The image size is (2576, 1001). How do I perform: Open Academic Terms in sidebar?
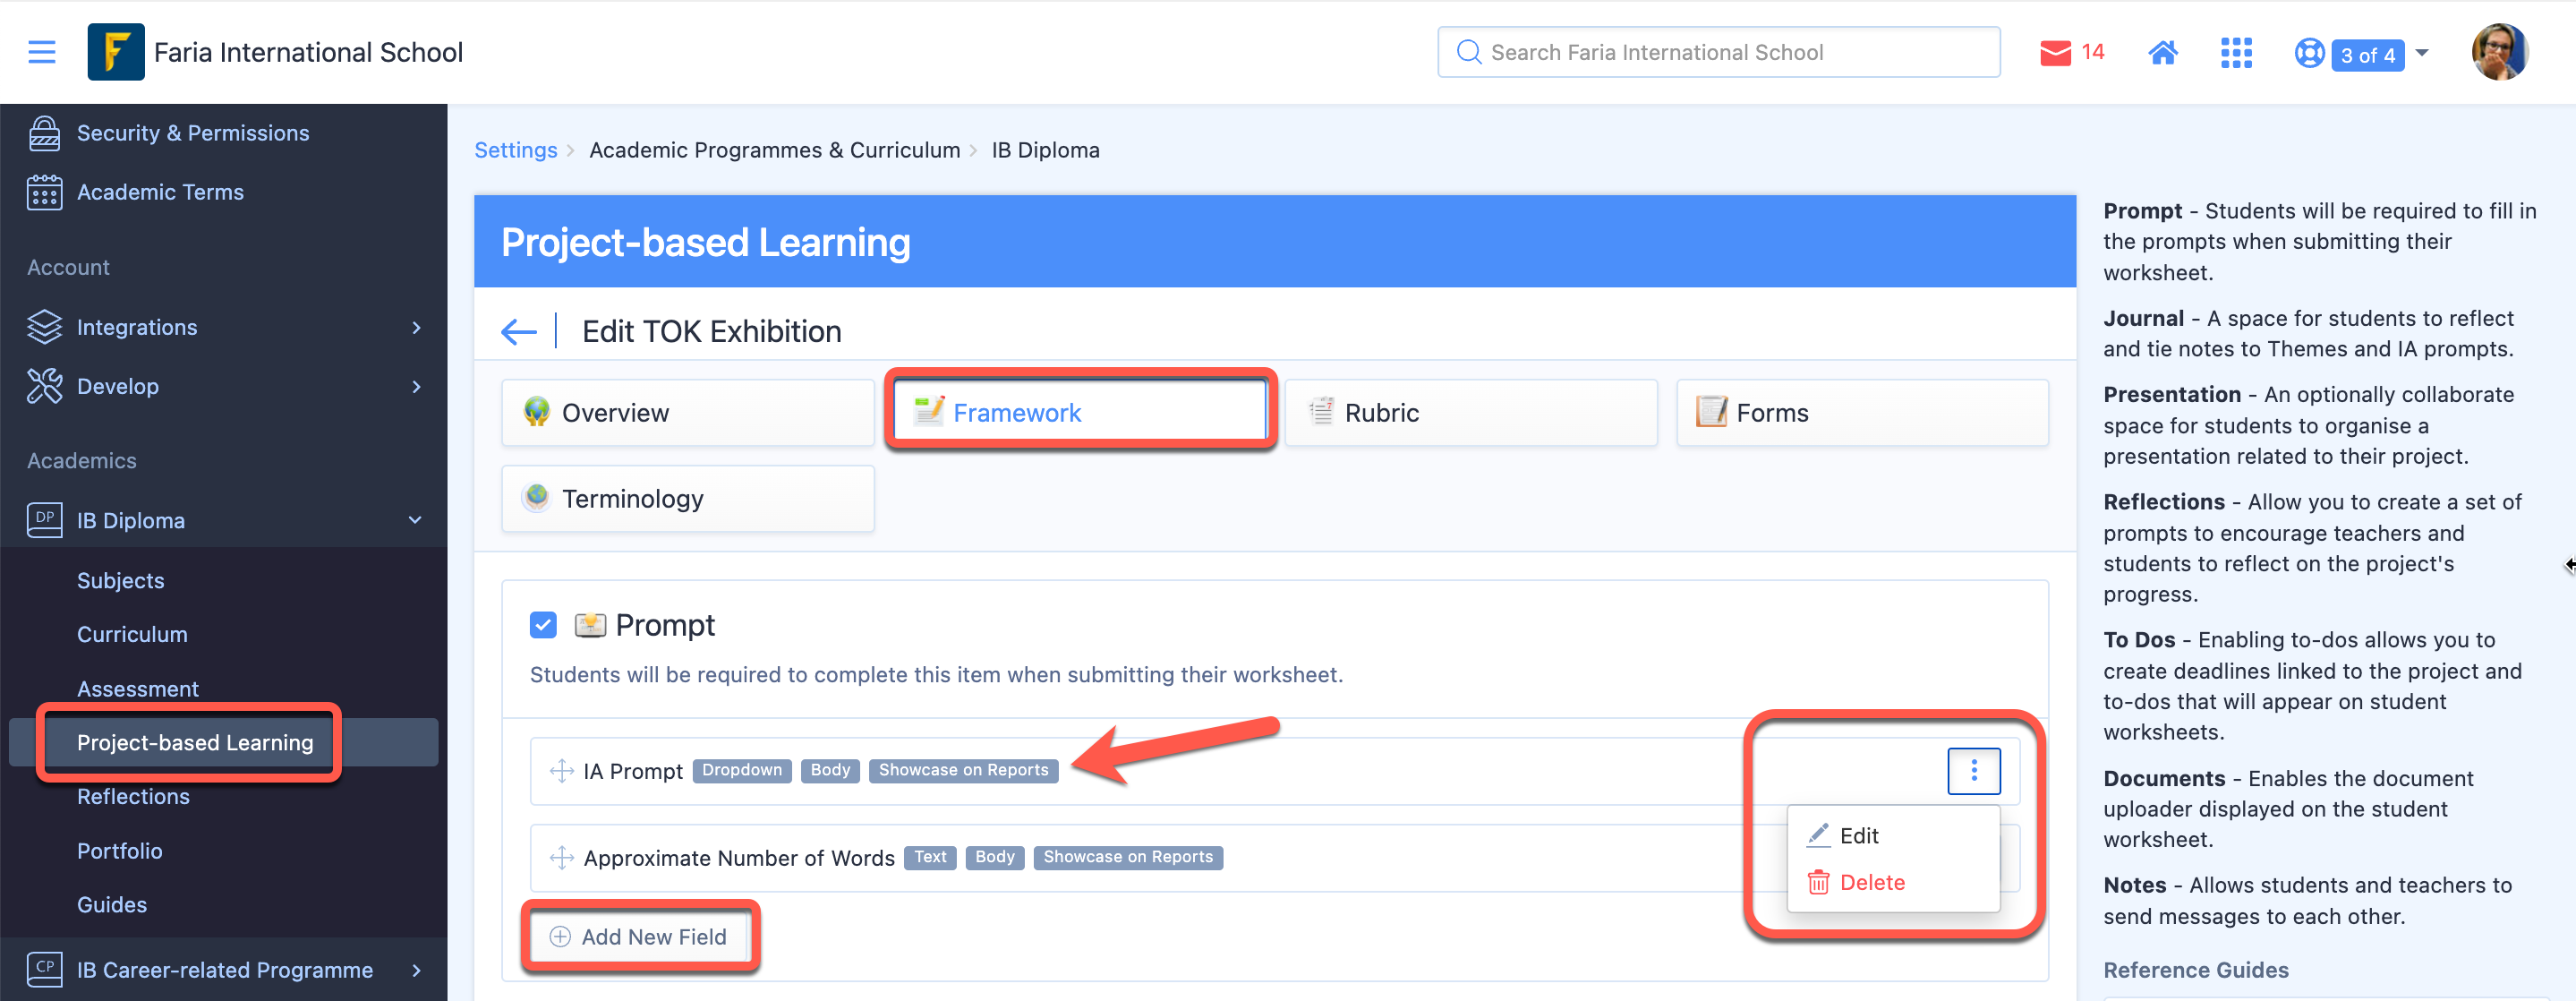point(160,192)
